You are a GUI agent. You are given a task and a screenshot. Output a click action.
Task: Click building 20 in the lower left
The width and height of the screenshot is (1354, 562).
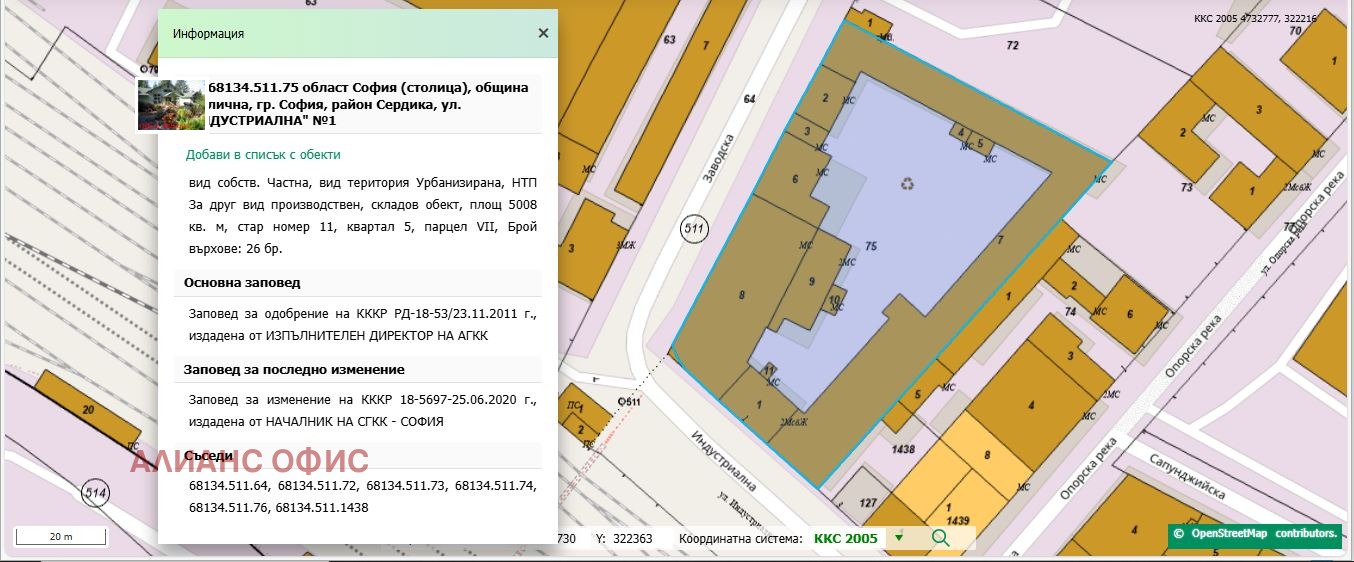pyautogui.click(x=88, y=410)
